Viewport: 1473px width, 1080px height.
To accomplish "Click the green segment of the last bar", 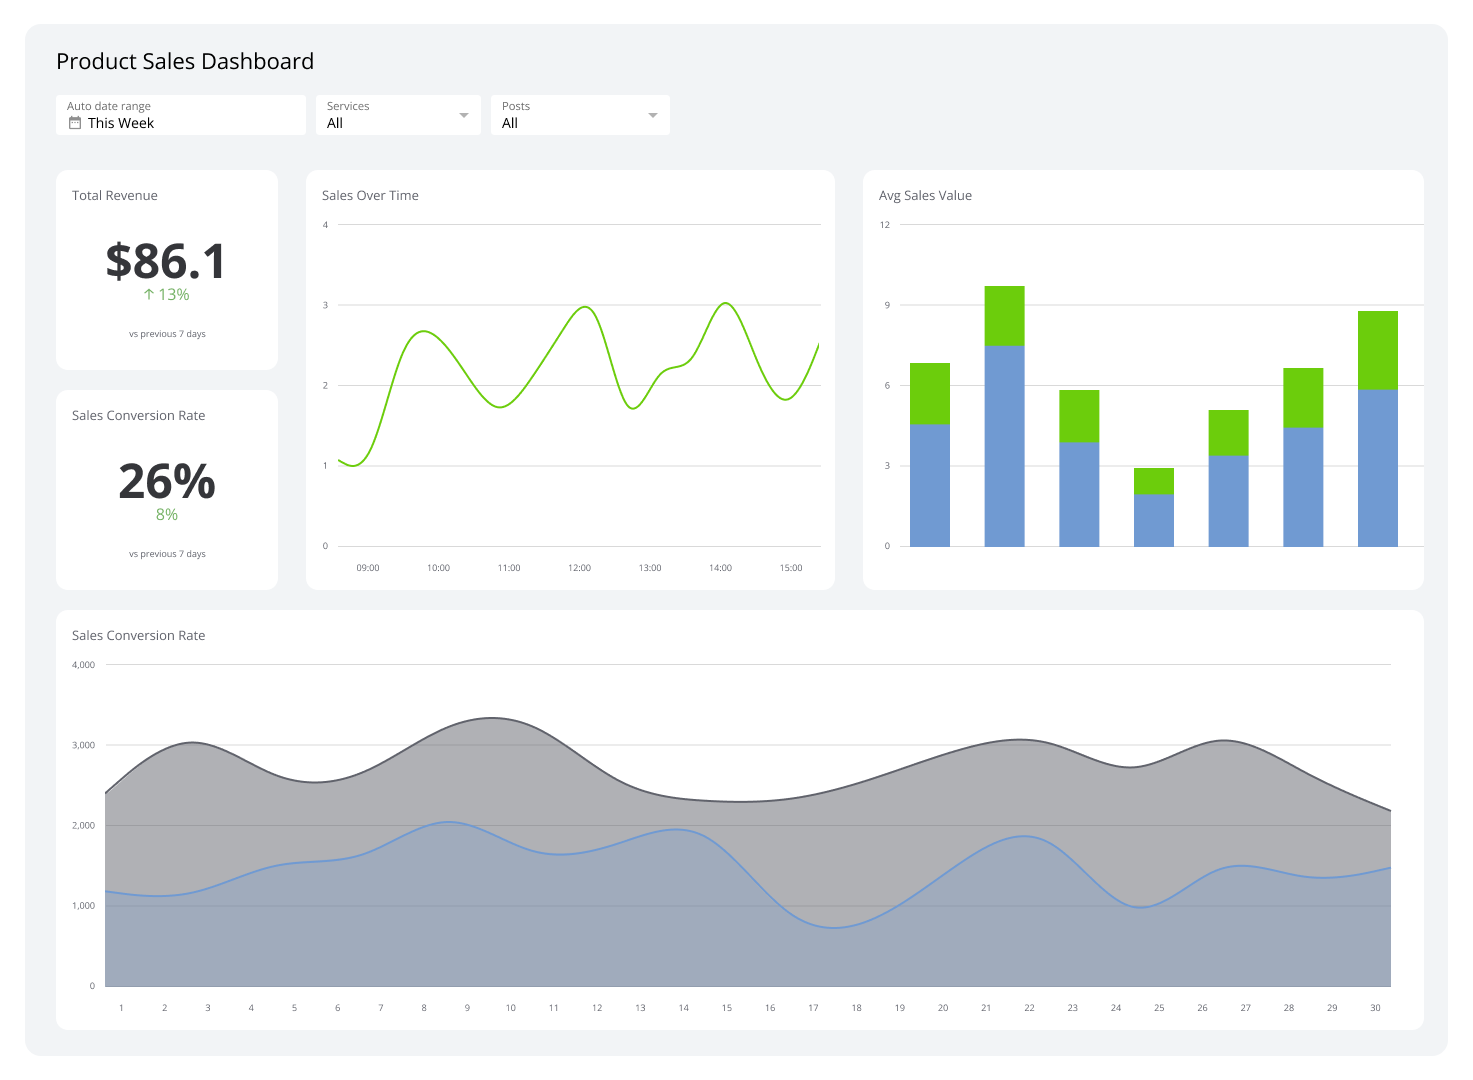I will point(1377,350).
